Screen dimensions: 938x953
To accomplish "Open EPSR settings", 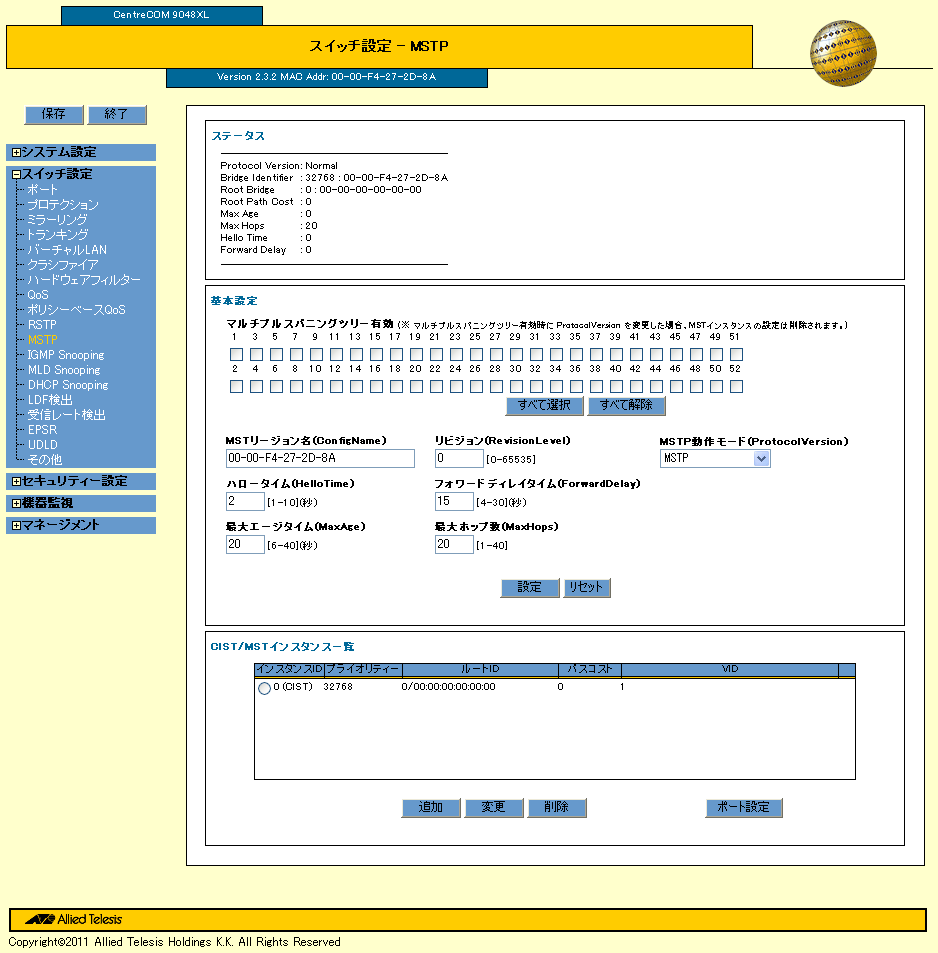I will pos(42,430).
